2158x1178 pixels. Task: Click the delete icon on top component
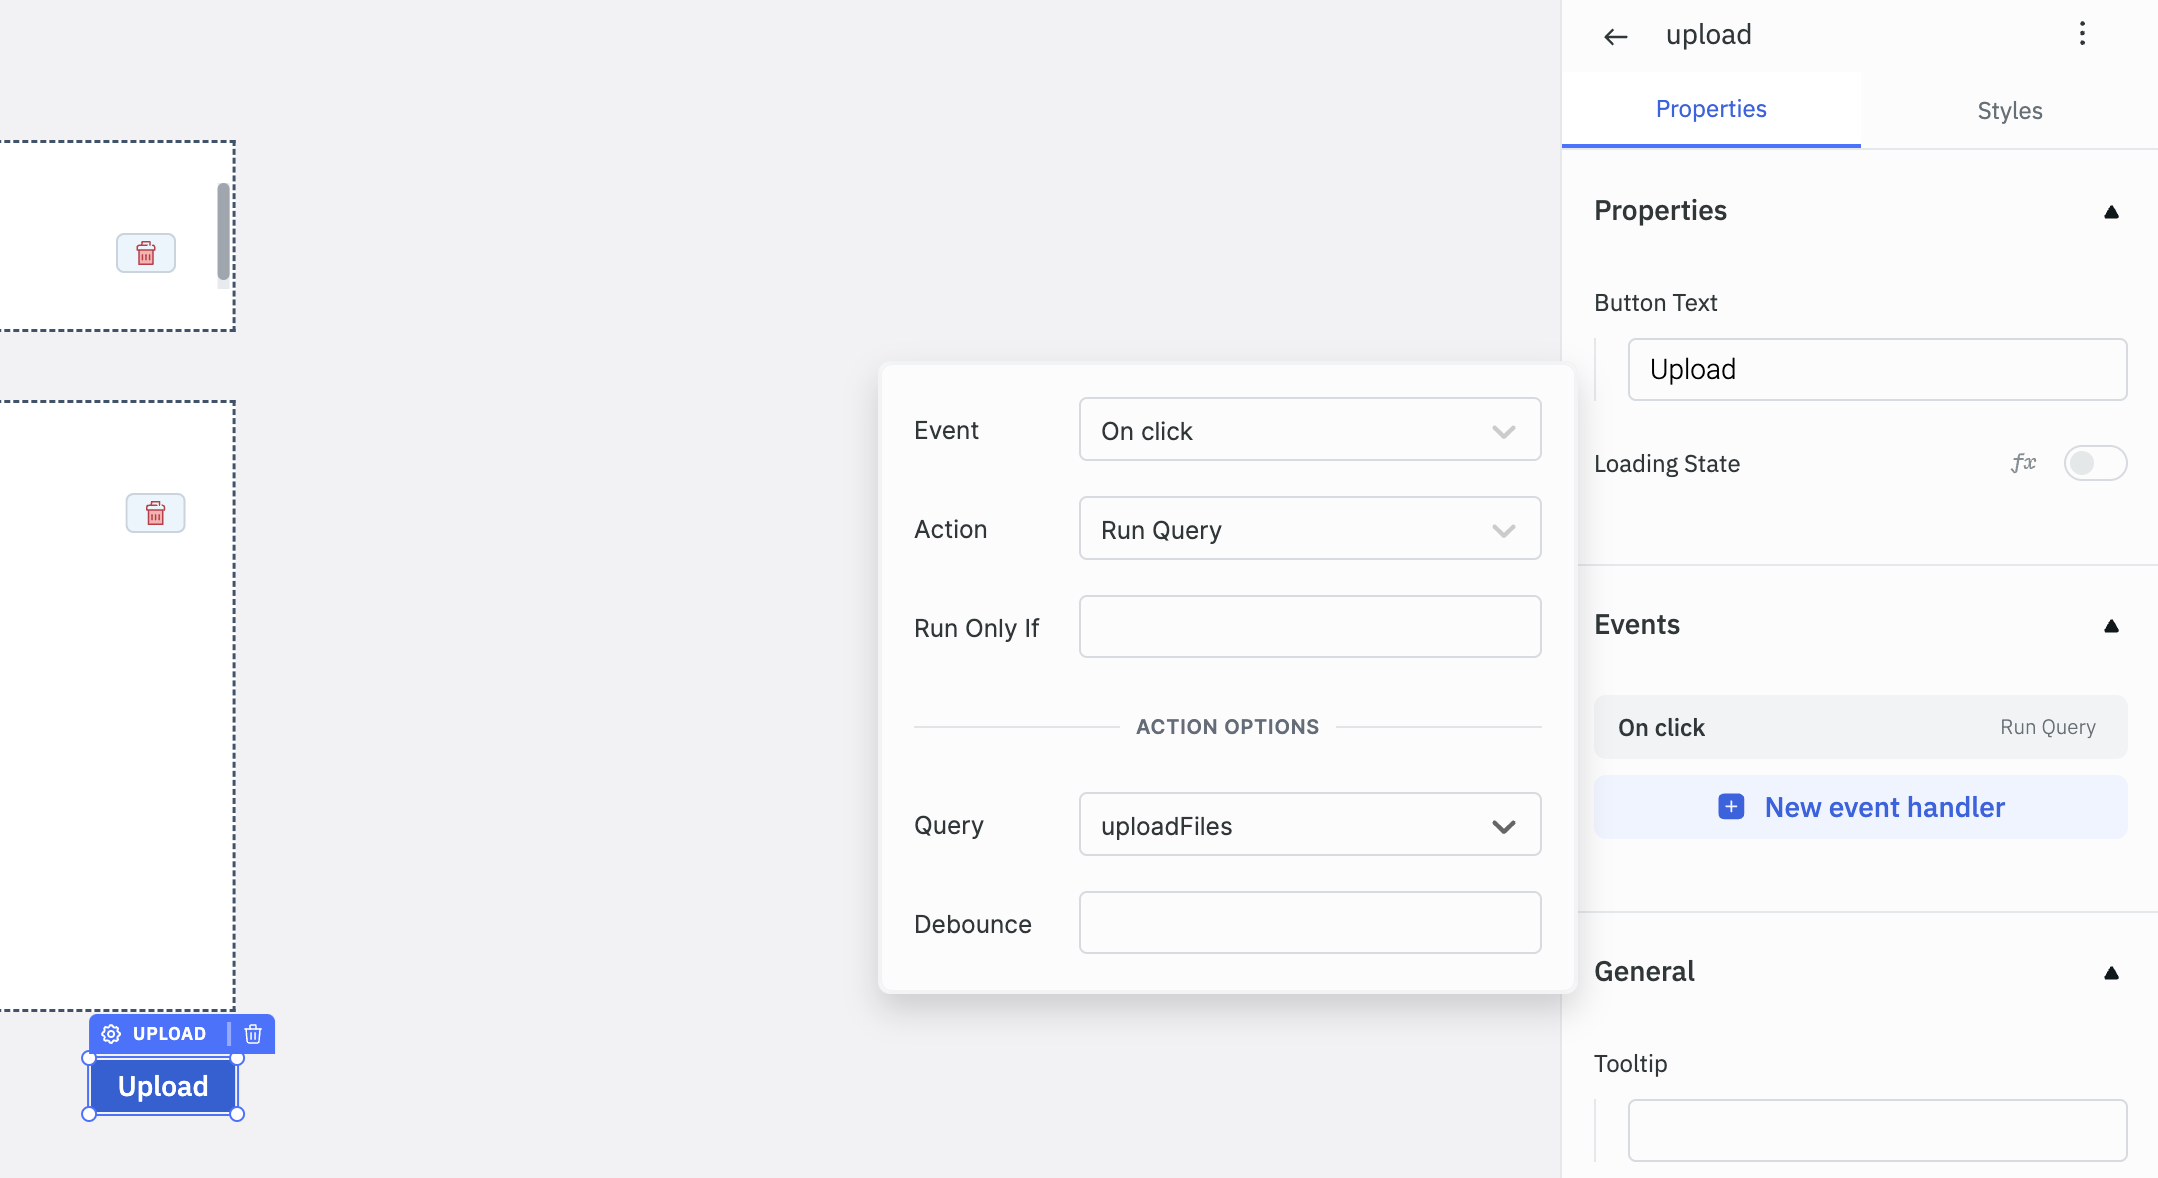pyautogui.click(x=145, y=251)
